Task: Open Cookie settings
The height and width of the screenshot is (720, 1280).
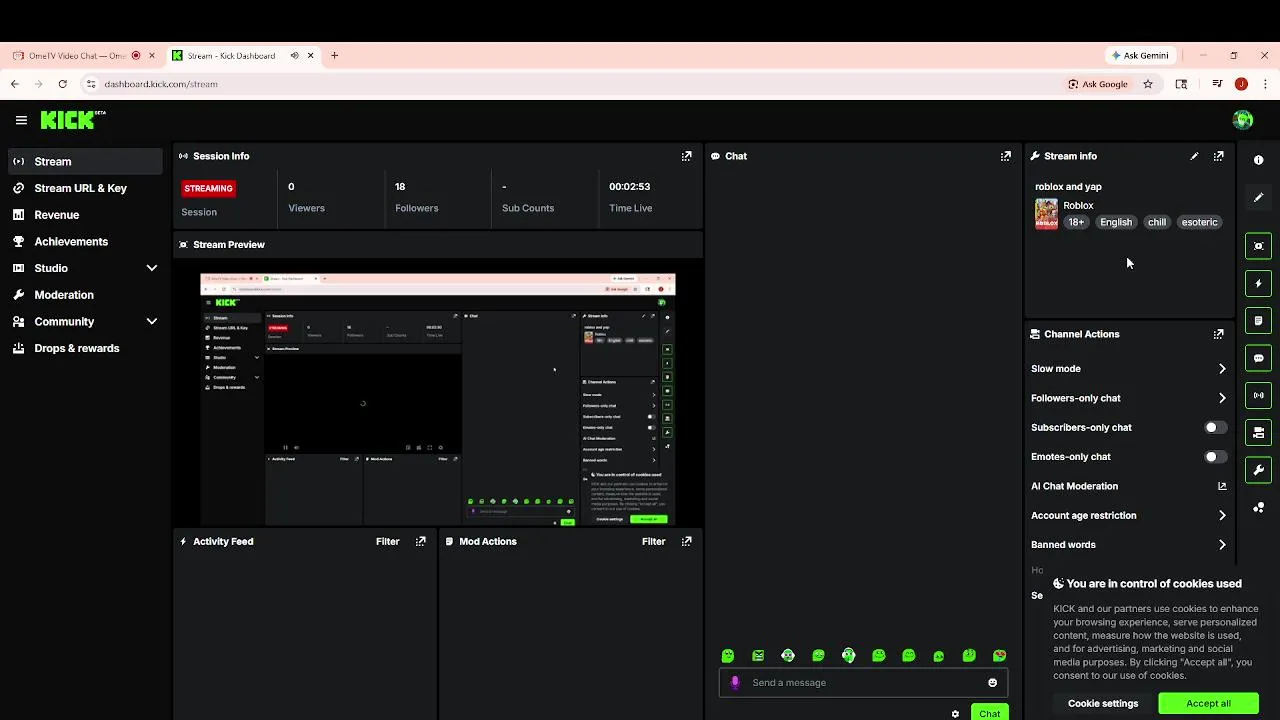Action: click(x=1103, y=703)
